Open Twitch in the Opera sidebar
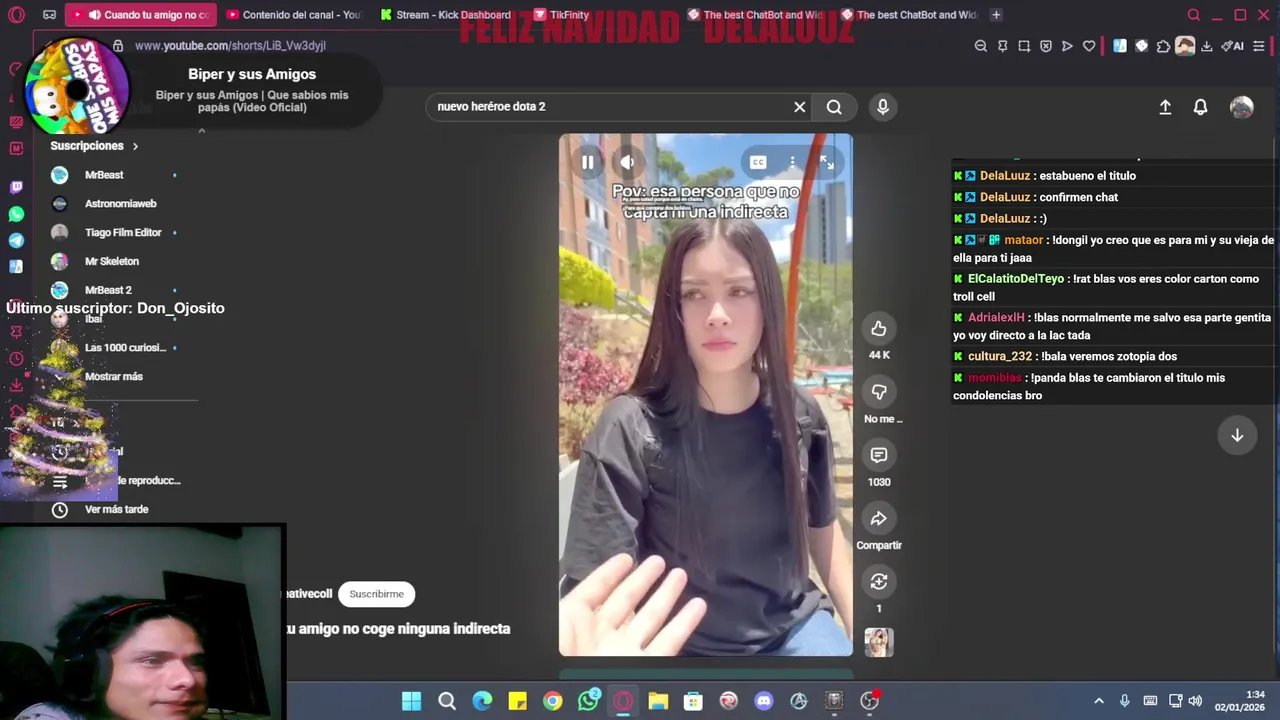The width and height of the screenshot is (1280, 720). pyautogui.click(x=16, y=187)
